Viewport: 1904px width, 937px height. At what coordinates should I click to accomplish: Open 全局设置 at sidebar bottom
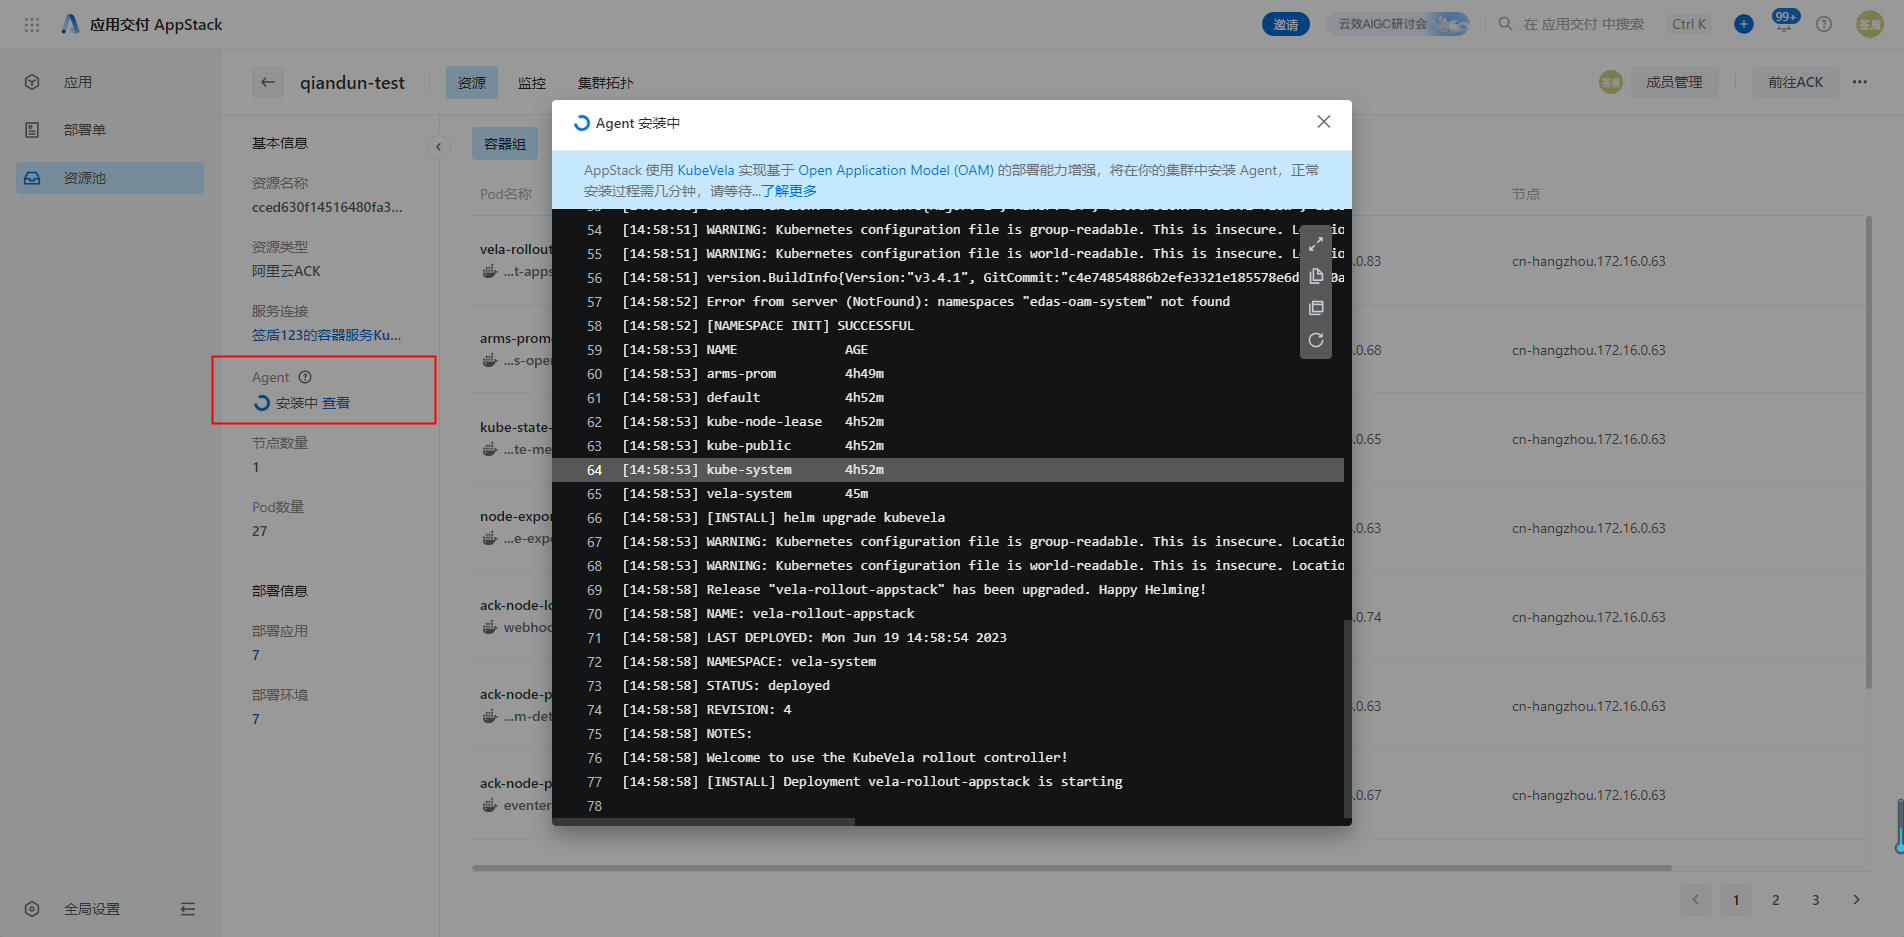click(x=91, y=909)
